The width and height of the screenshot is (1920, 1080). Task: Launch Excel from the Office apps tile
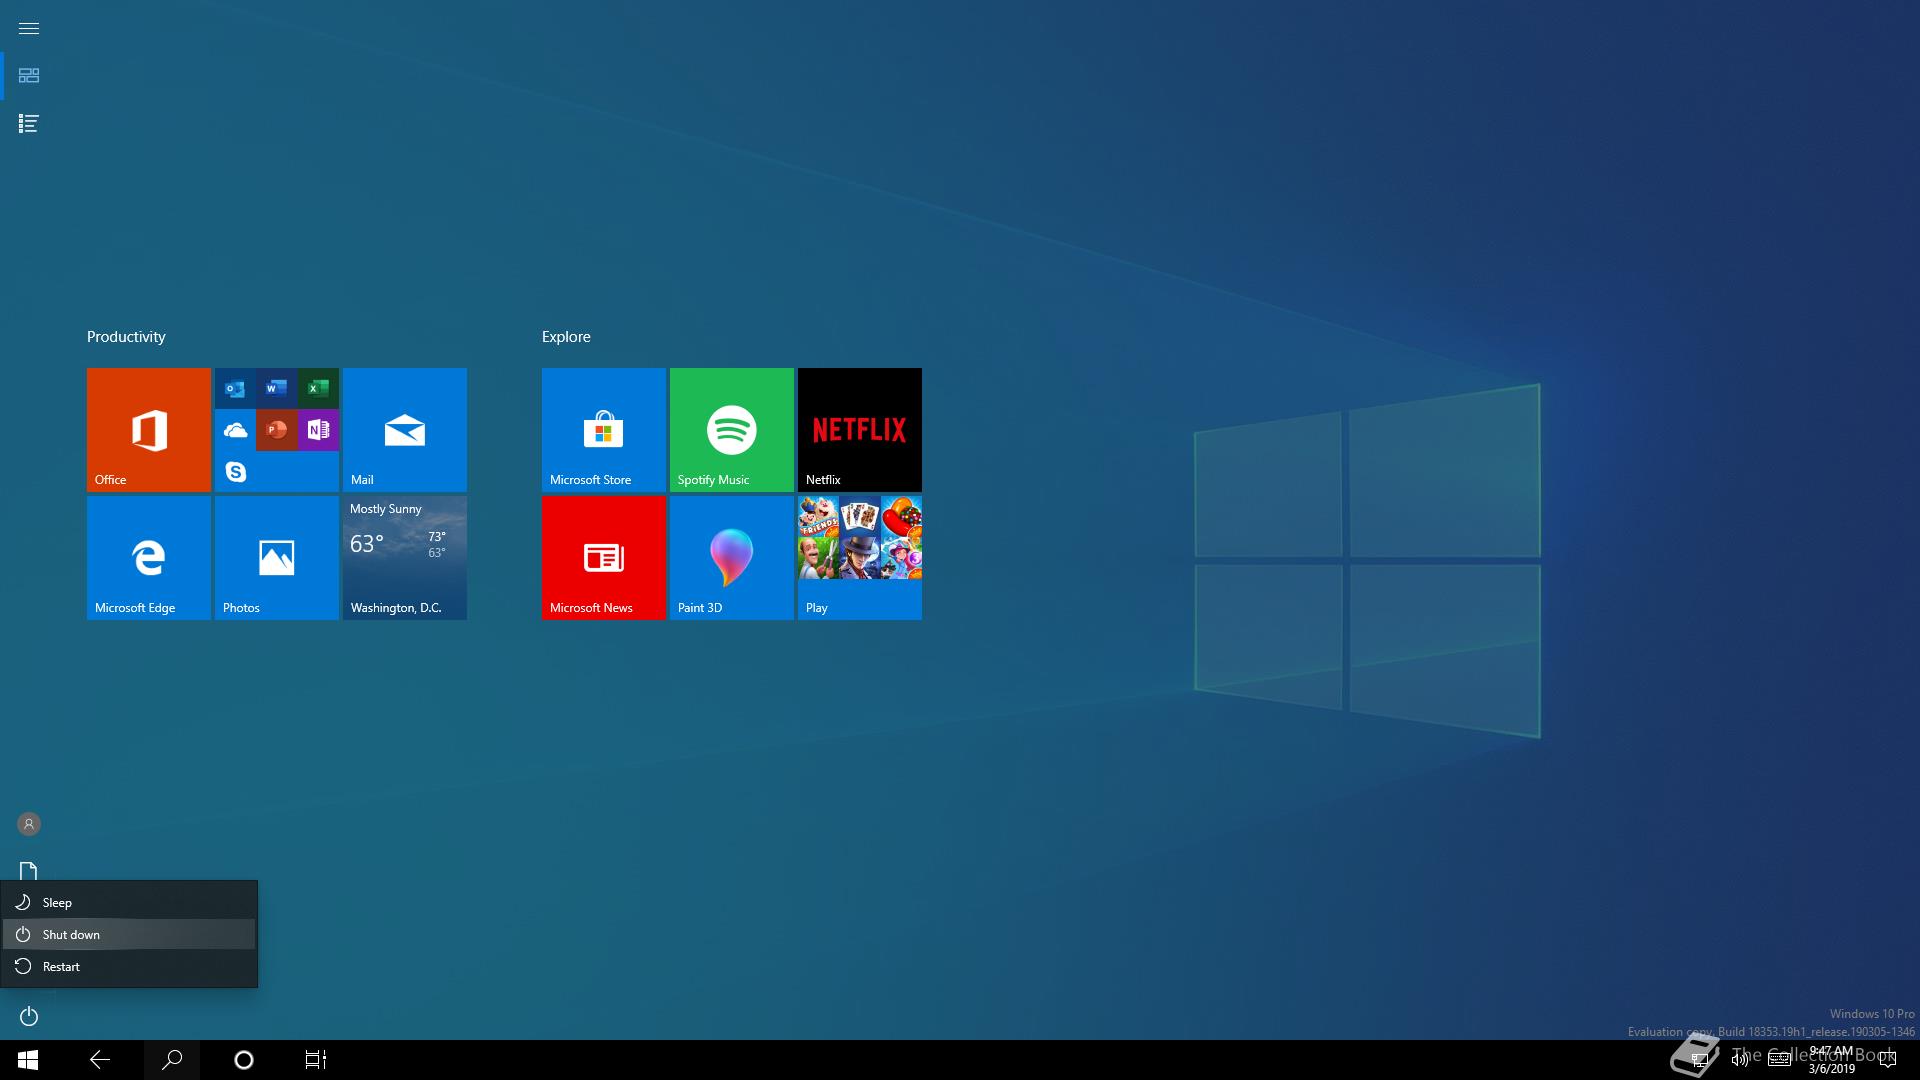point(319,388)
